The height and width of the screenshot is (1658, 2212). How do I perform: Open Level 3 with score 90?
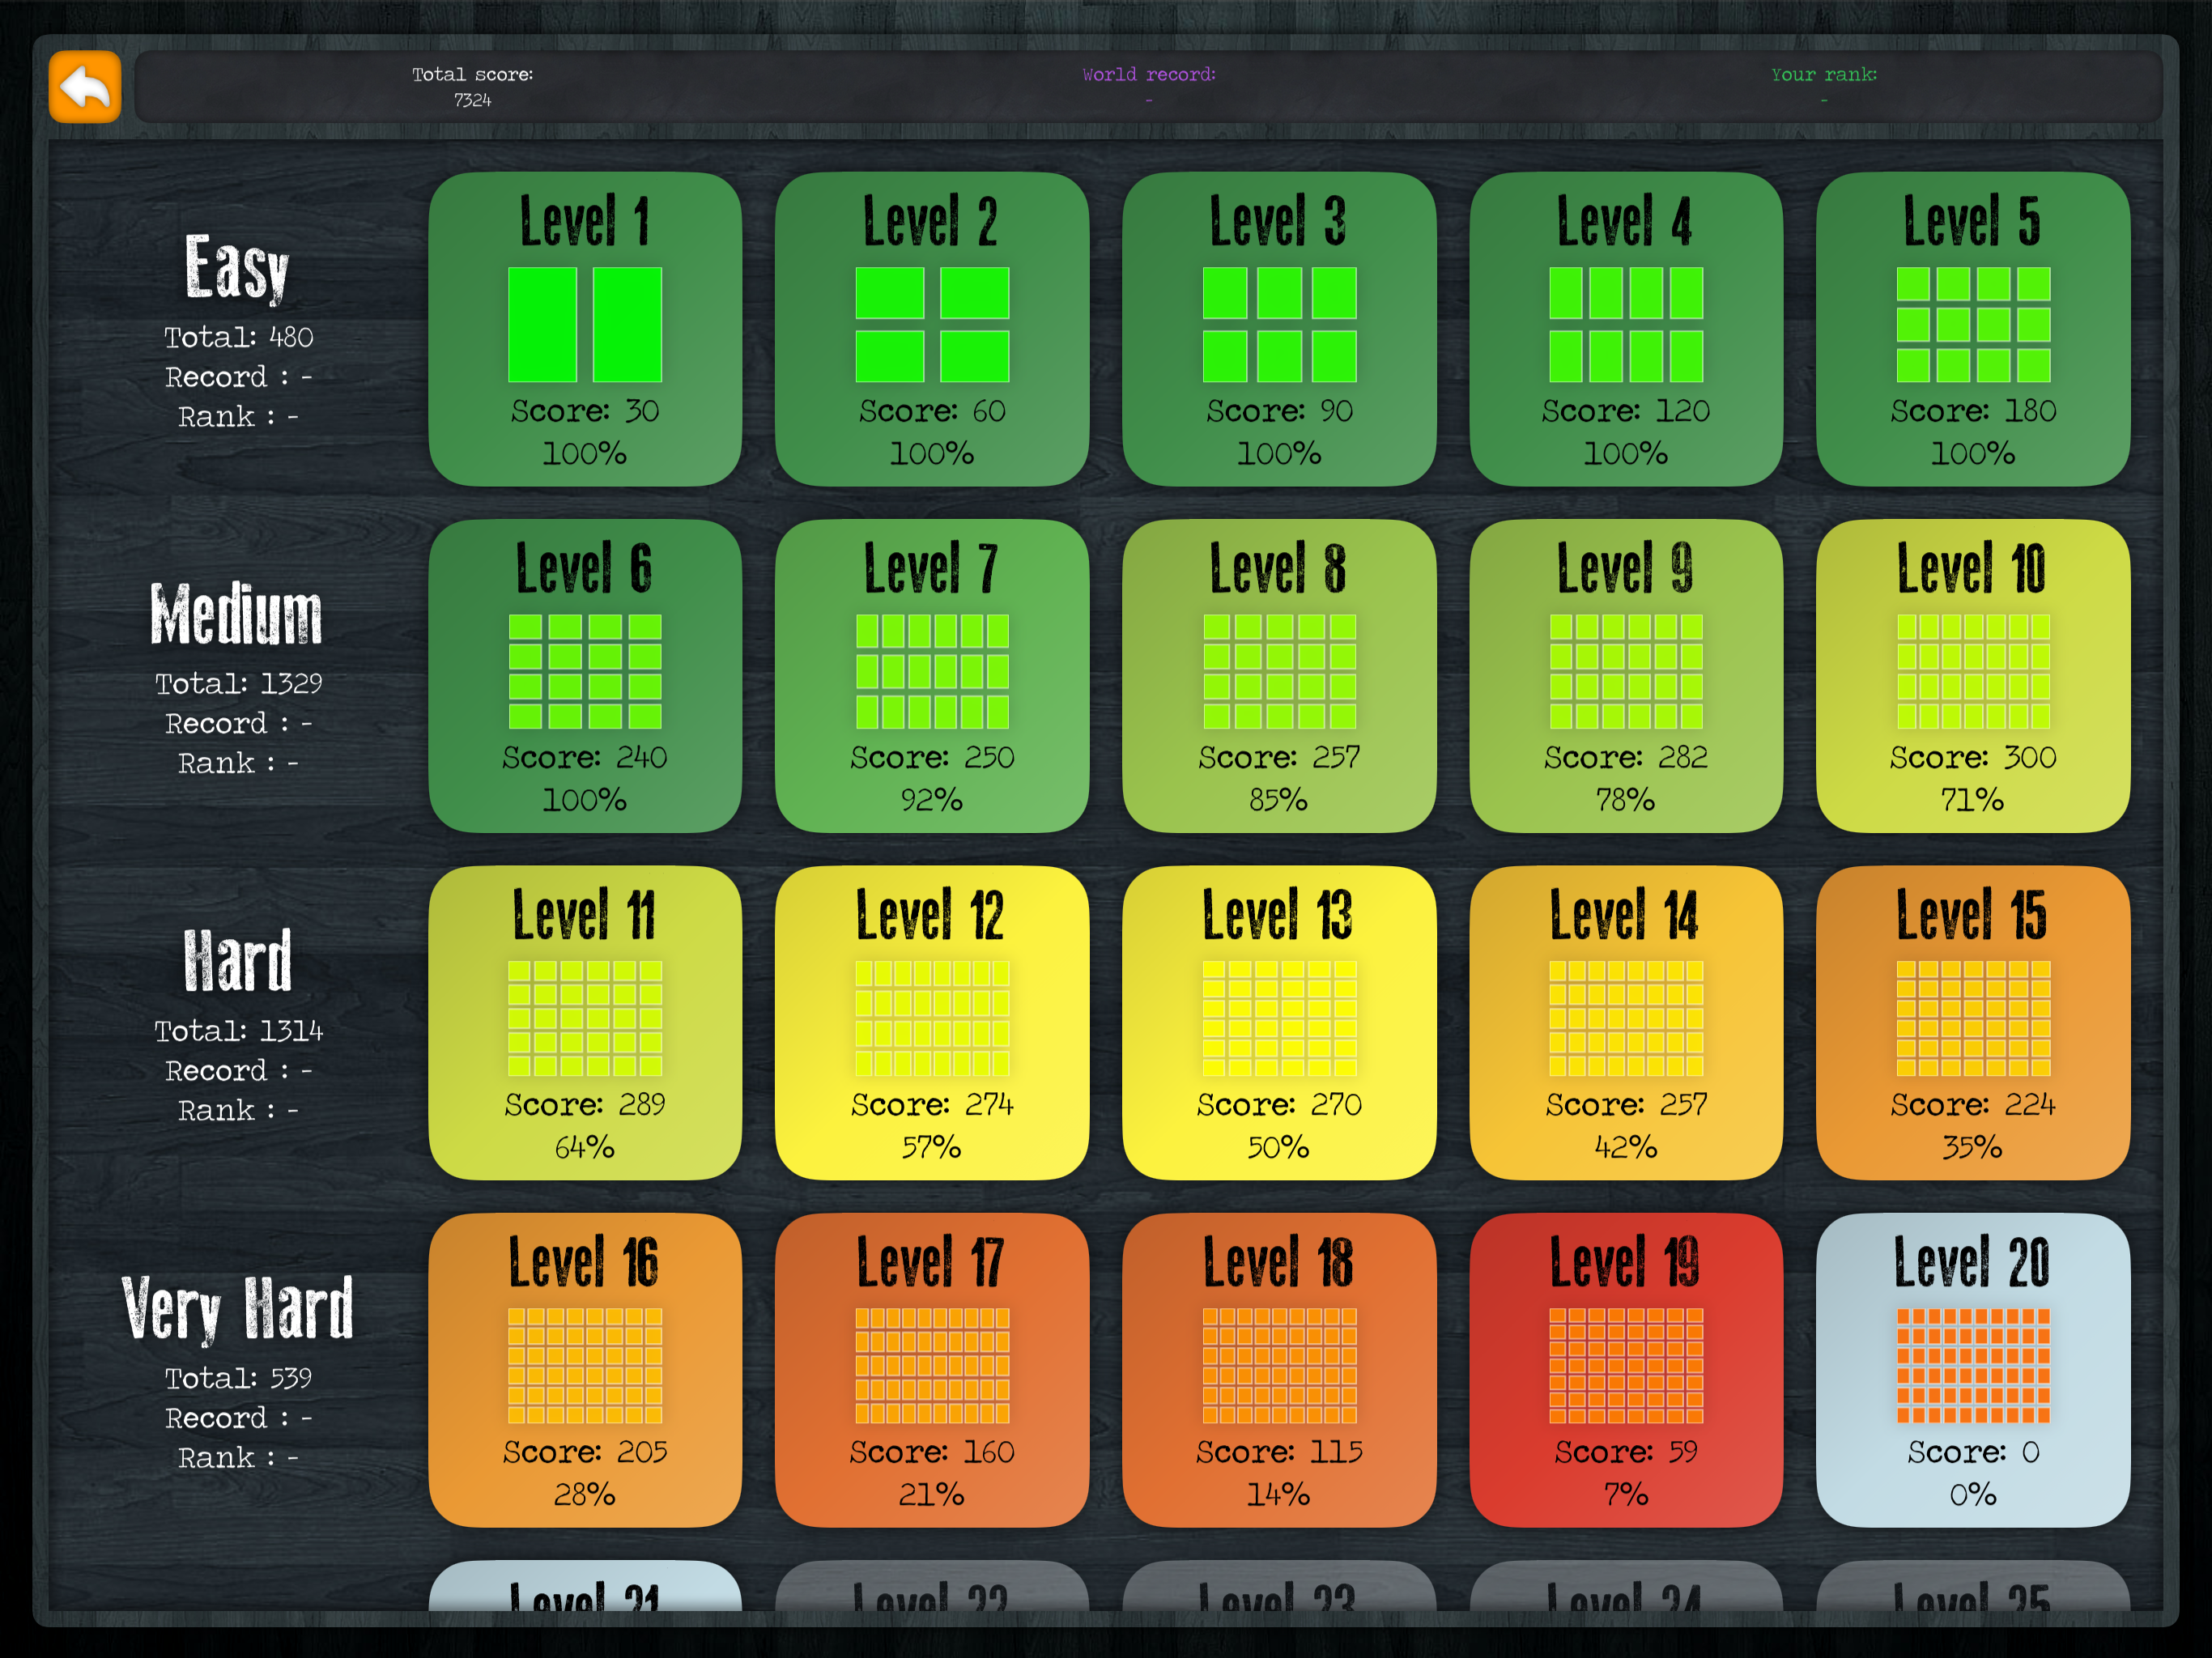tap(1278, 329)
